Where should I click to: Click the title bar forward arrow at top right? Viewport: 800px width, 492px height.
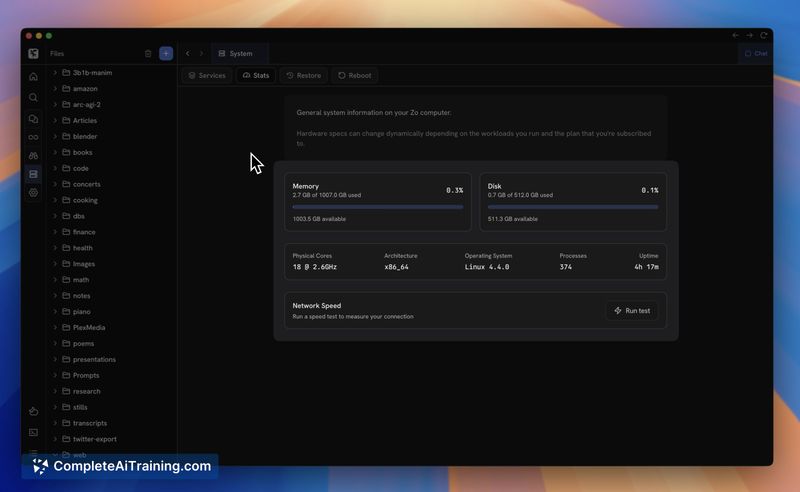point(749,35)
